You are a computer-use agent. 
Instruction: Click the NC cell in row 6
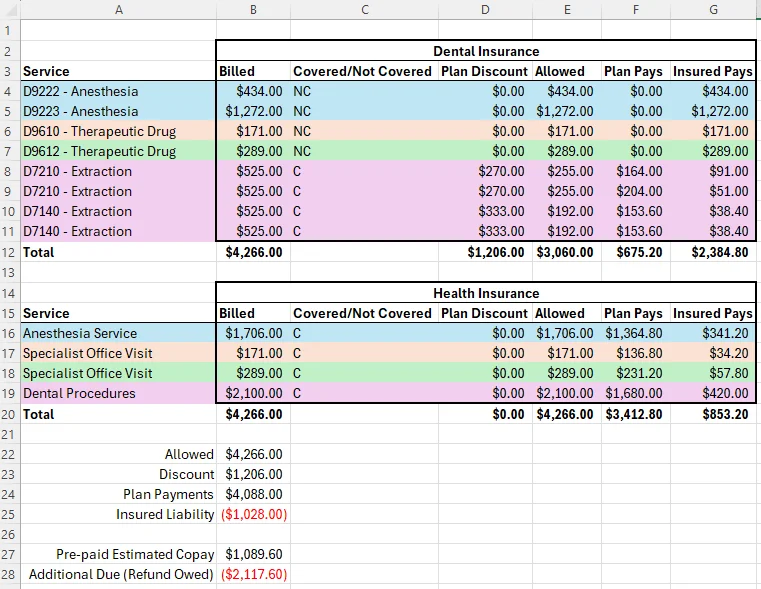(x=364, y=131)
